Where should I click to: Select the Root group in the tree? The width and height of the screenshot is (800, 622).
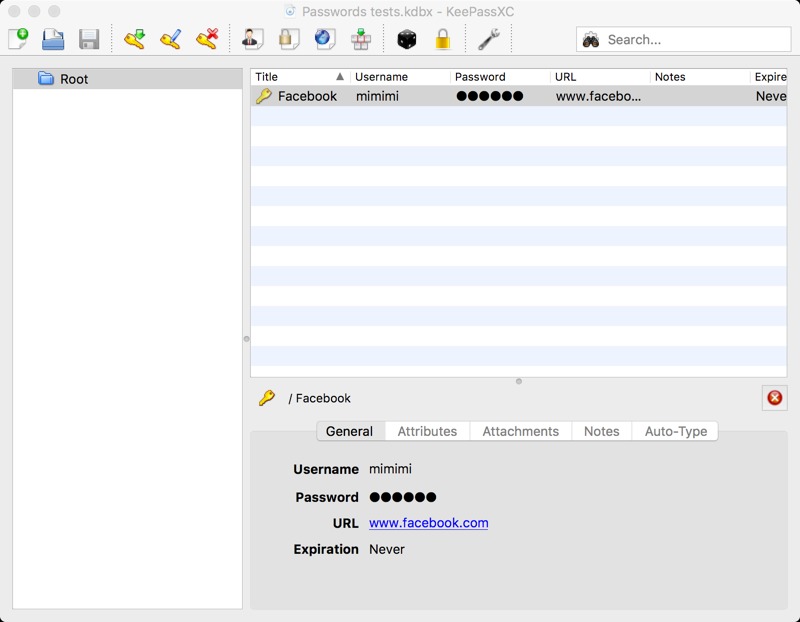coord(127,79)
